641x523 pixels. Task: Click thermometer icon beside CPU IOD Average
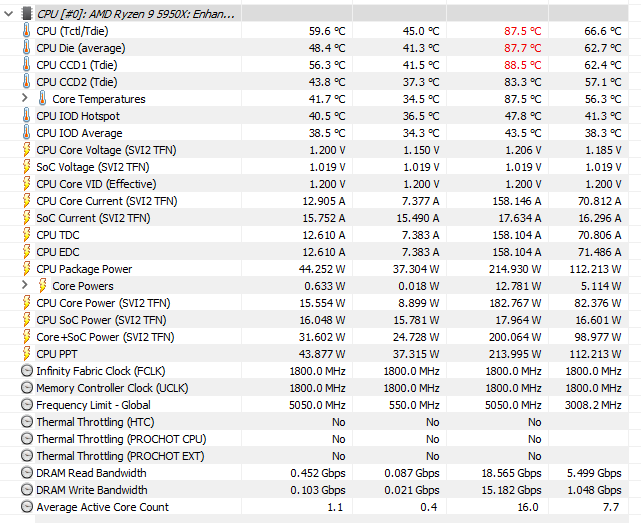click(x=27, y=132)
